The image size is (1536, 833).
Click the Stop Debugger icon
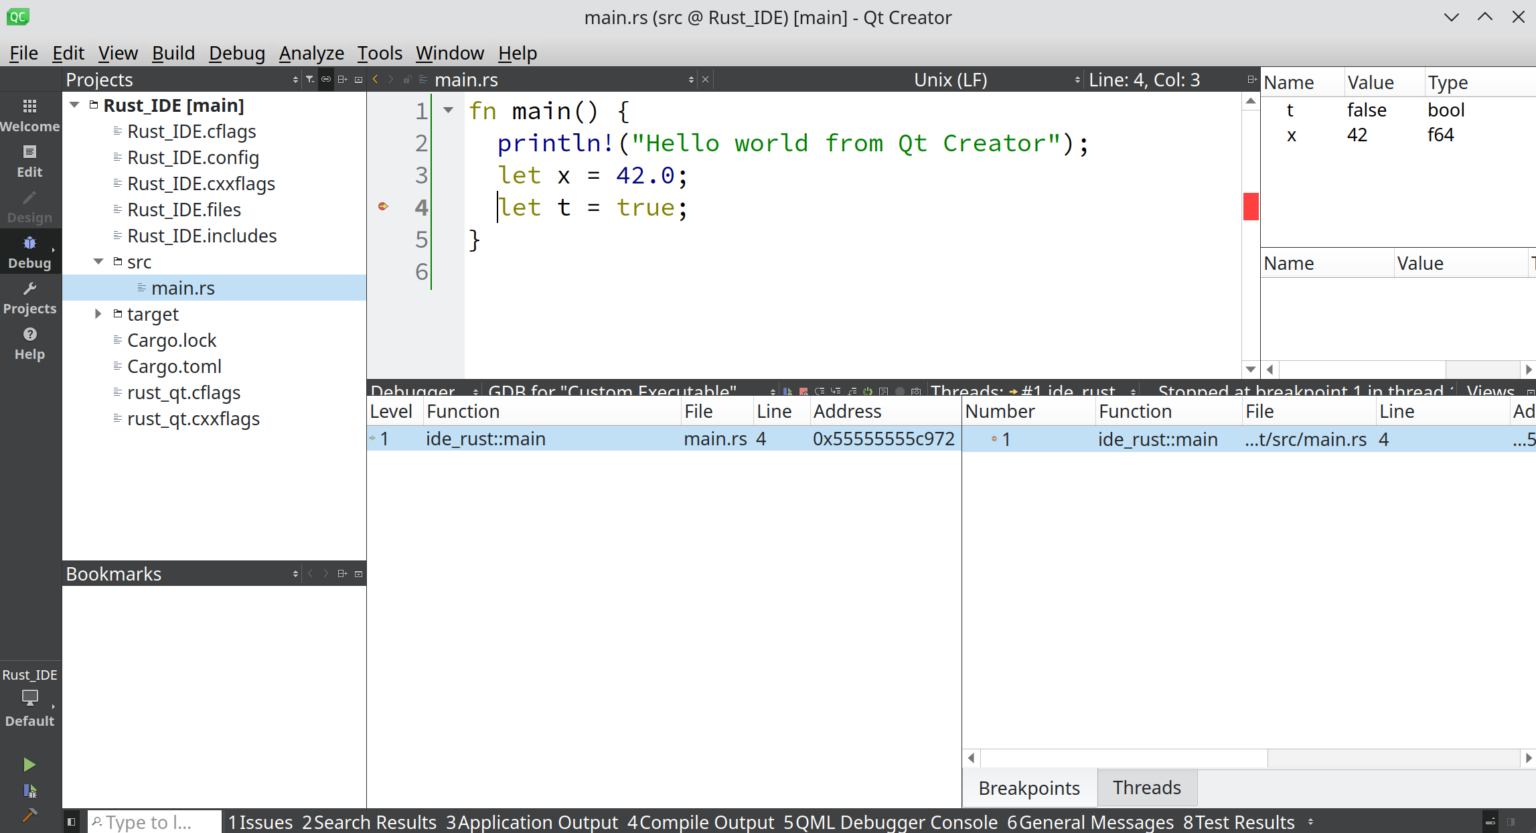[x=804, y=392]
